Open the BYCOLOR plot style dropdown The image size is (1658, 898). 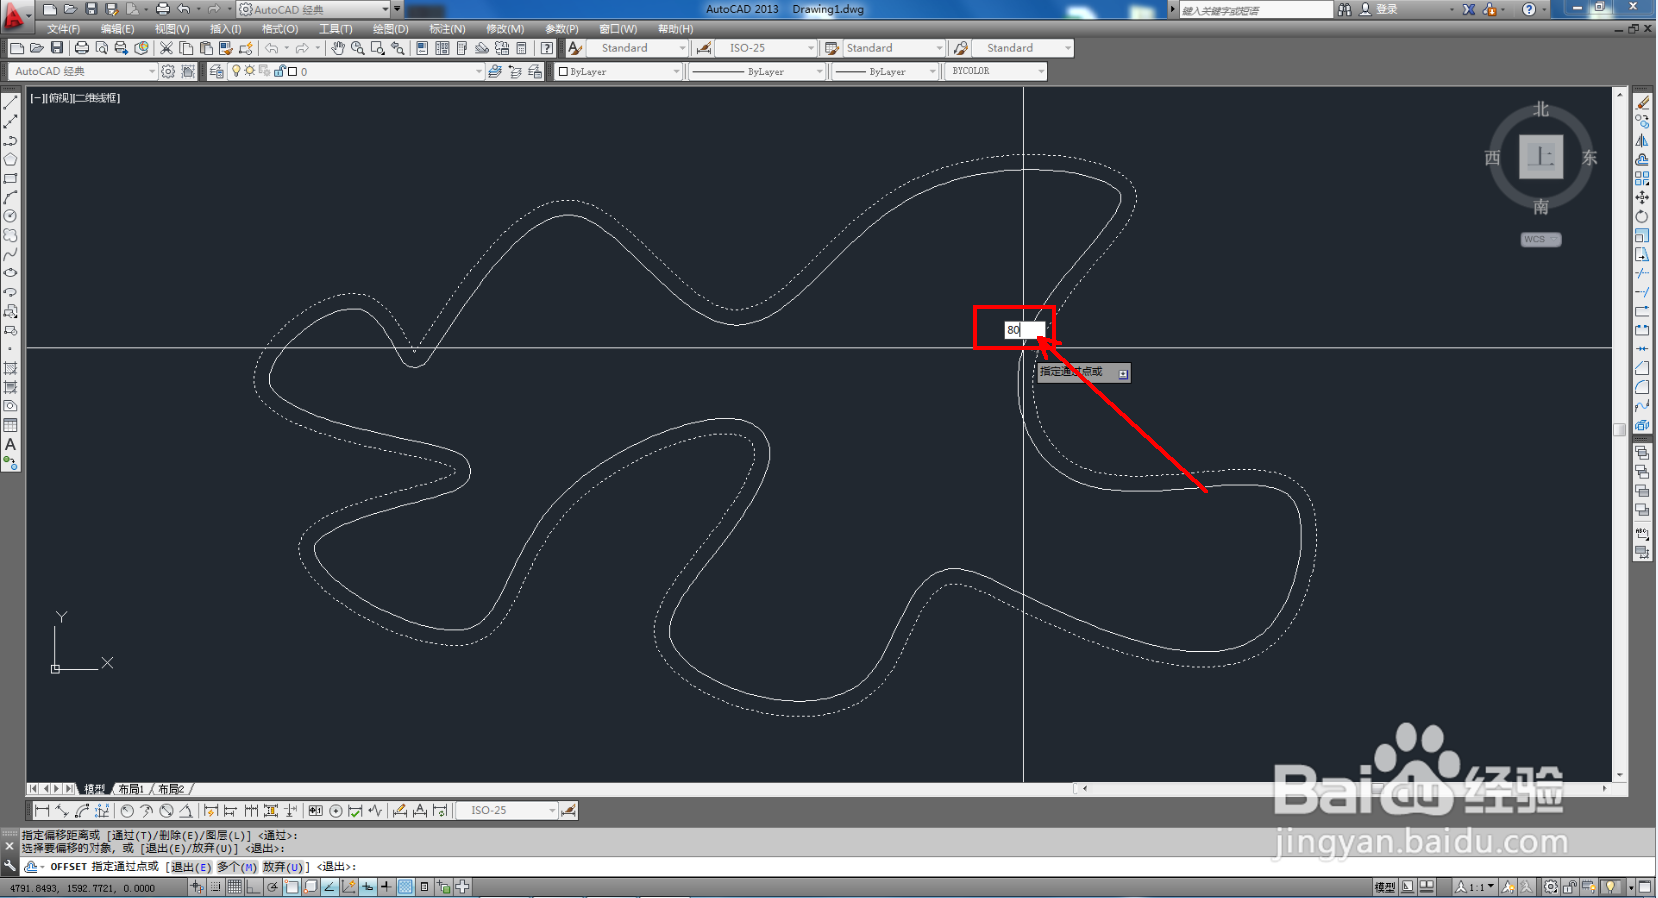pyautogui.click(x=996, y=72)
